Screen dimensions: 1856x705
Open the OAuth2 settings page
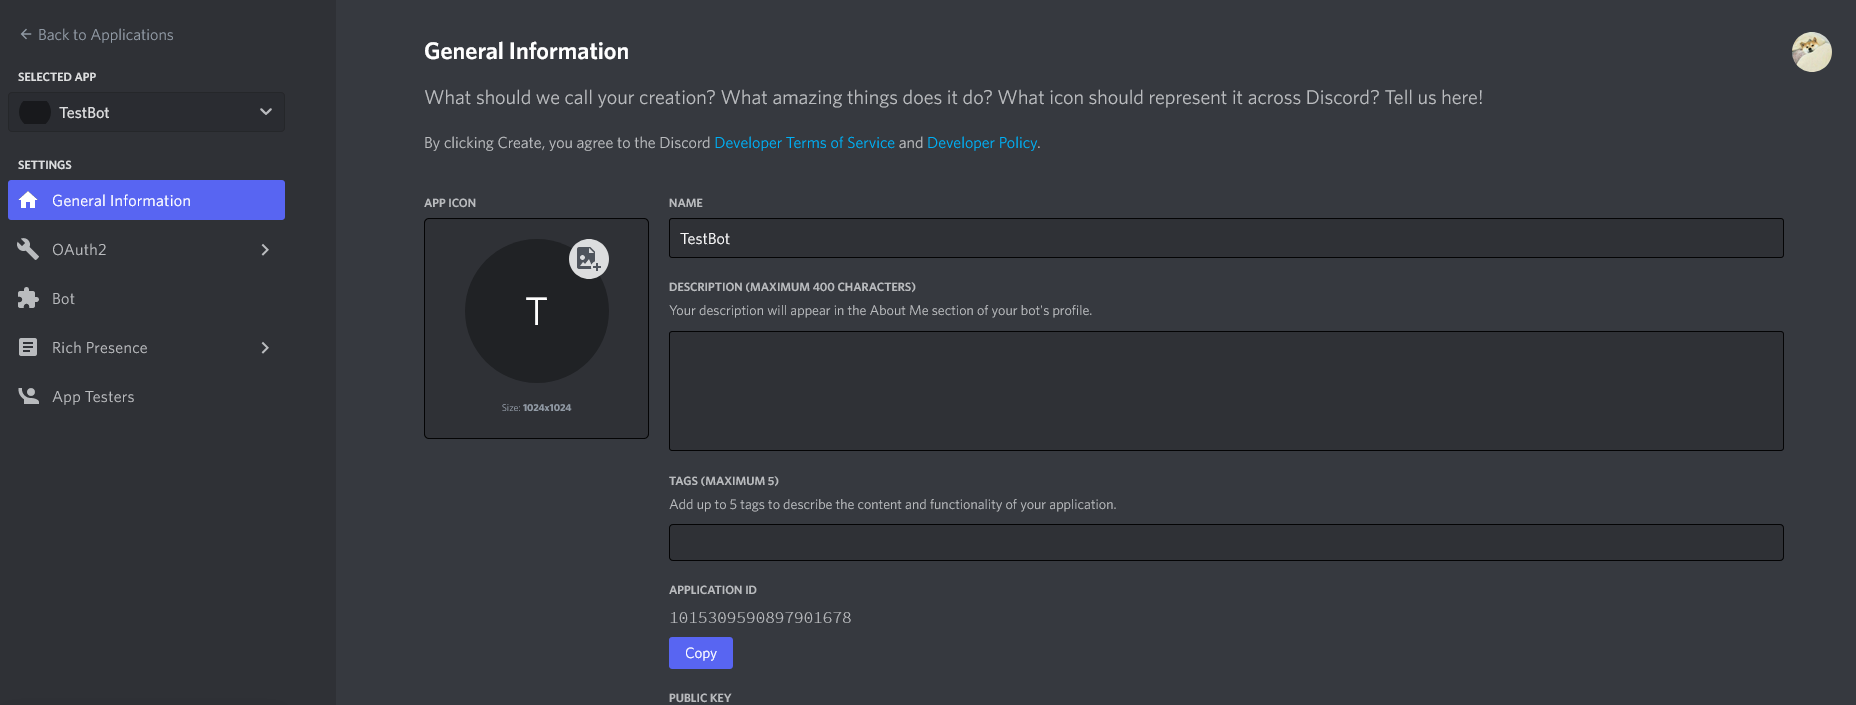pyautogui.click(x=146, y=249)
